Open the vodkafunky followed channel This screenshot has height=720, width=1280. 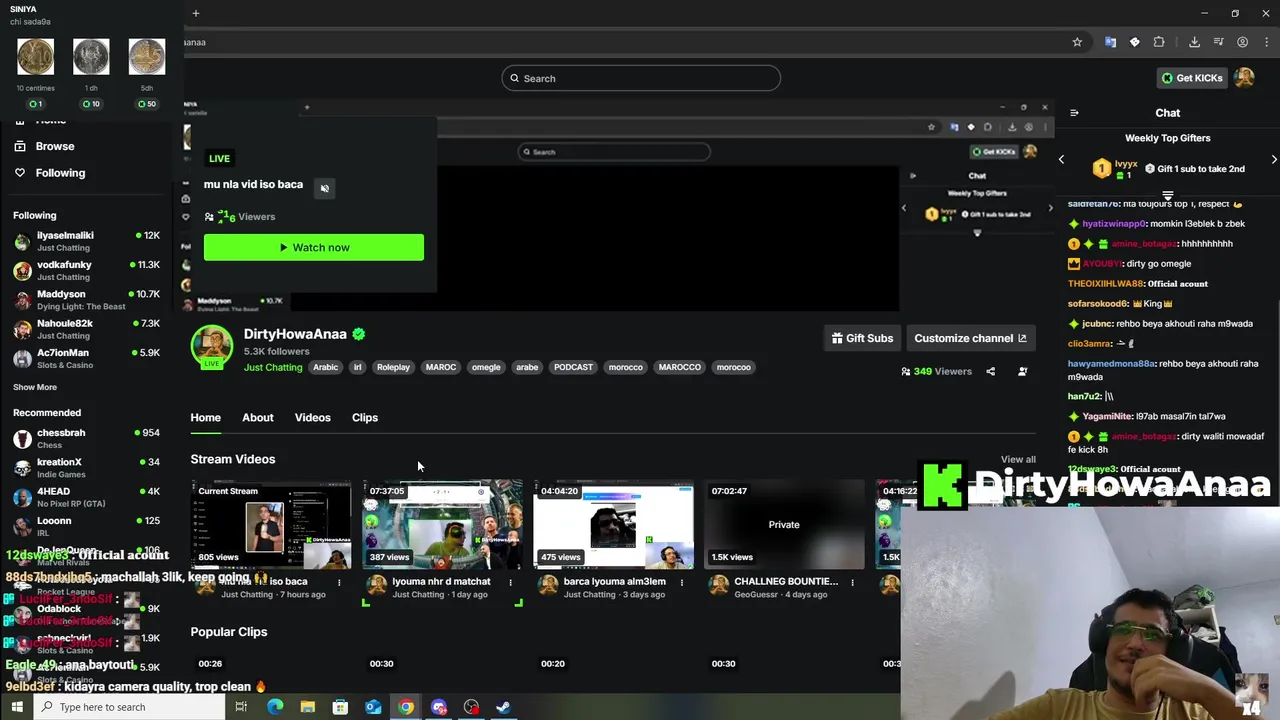click(x=86, y=270)
